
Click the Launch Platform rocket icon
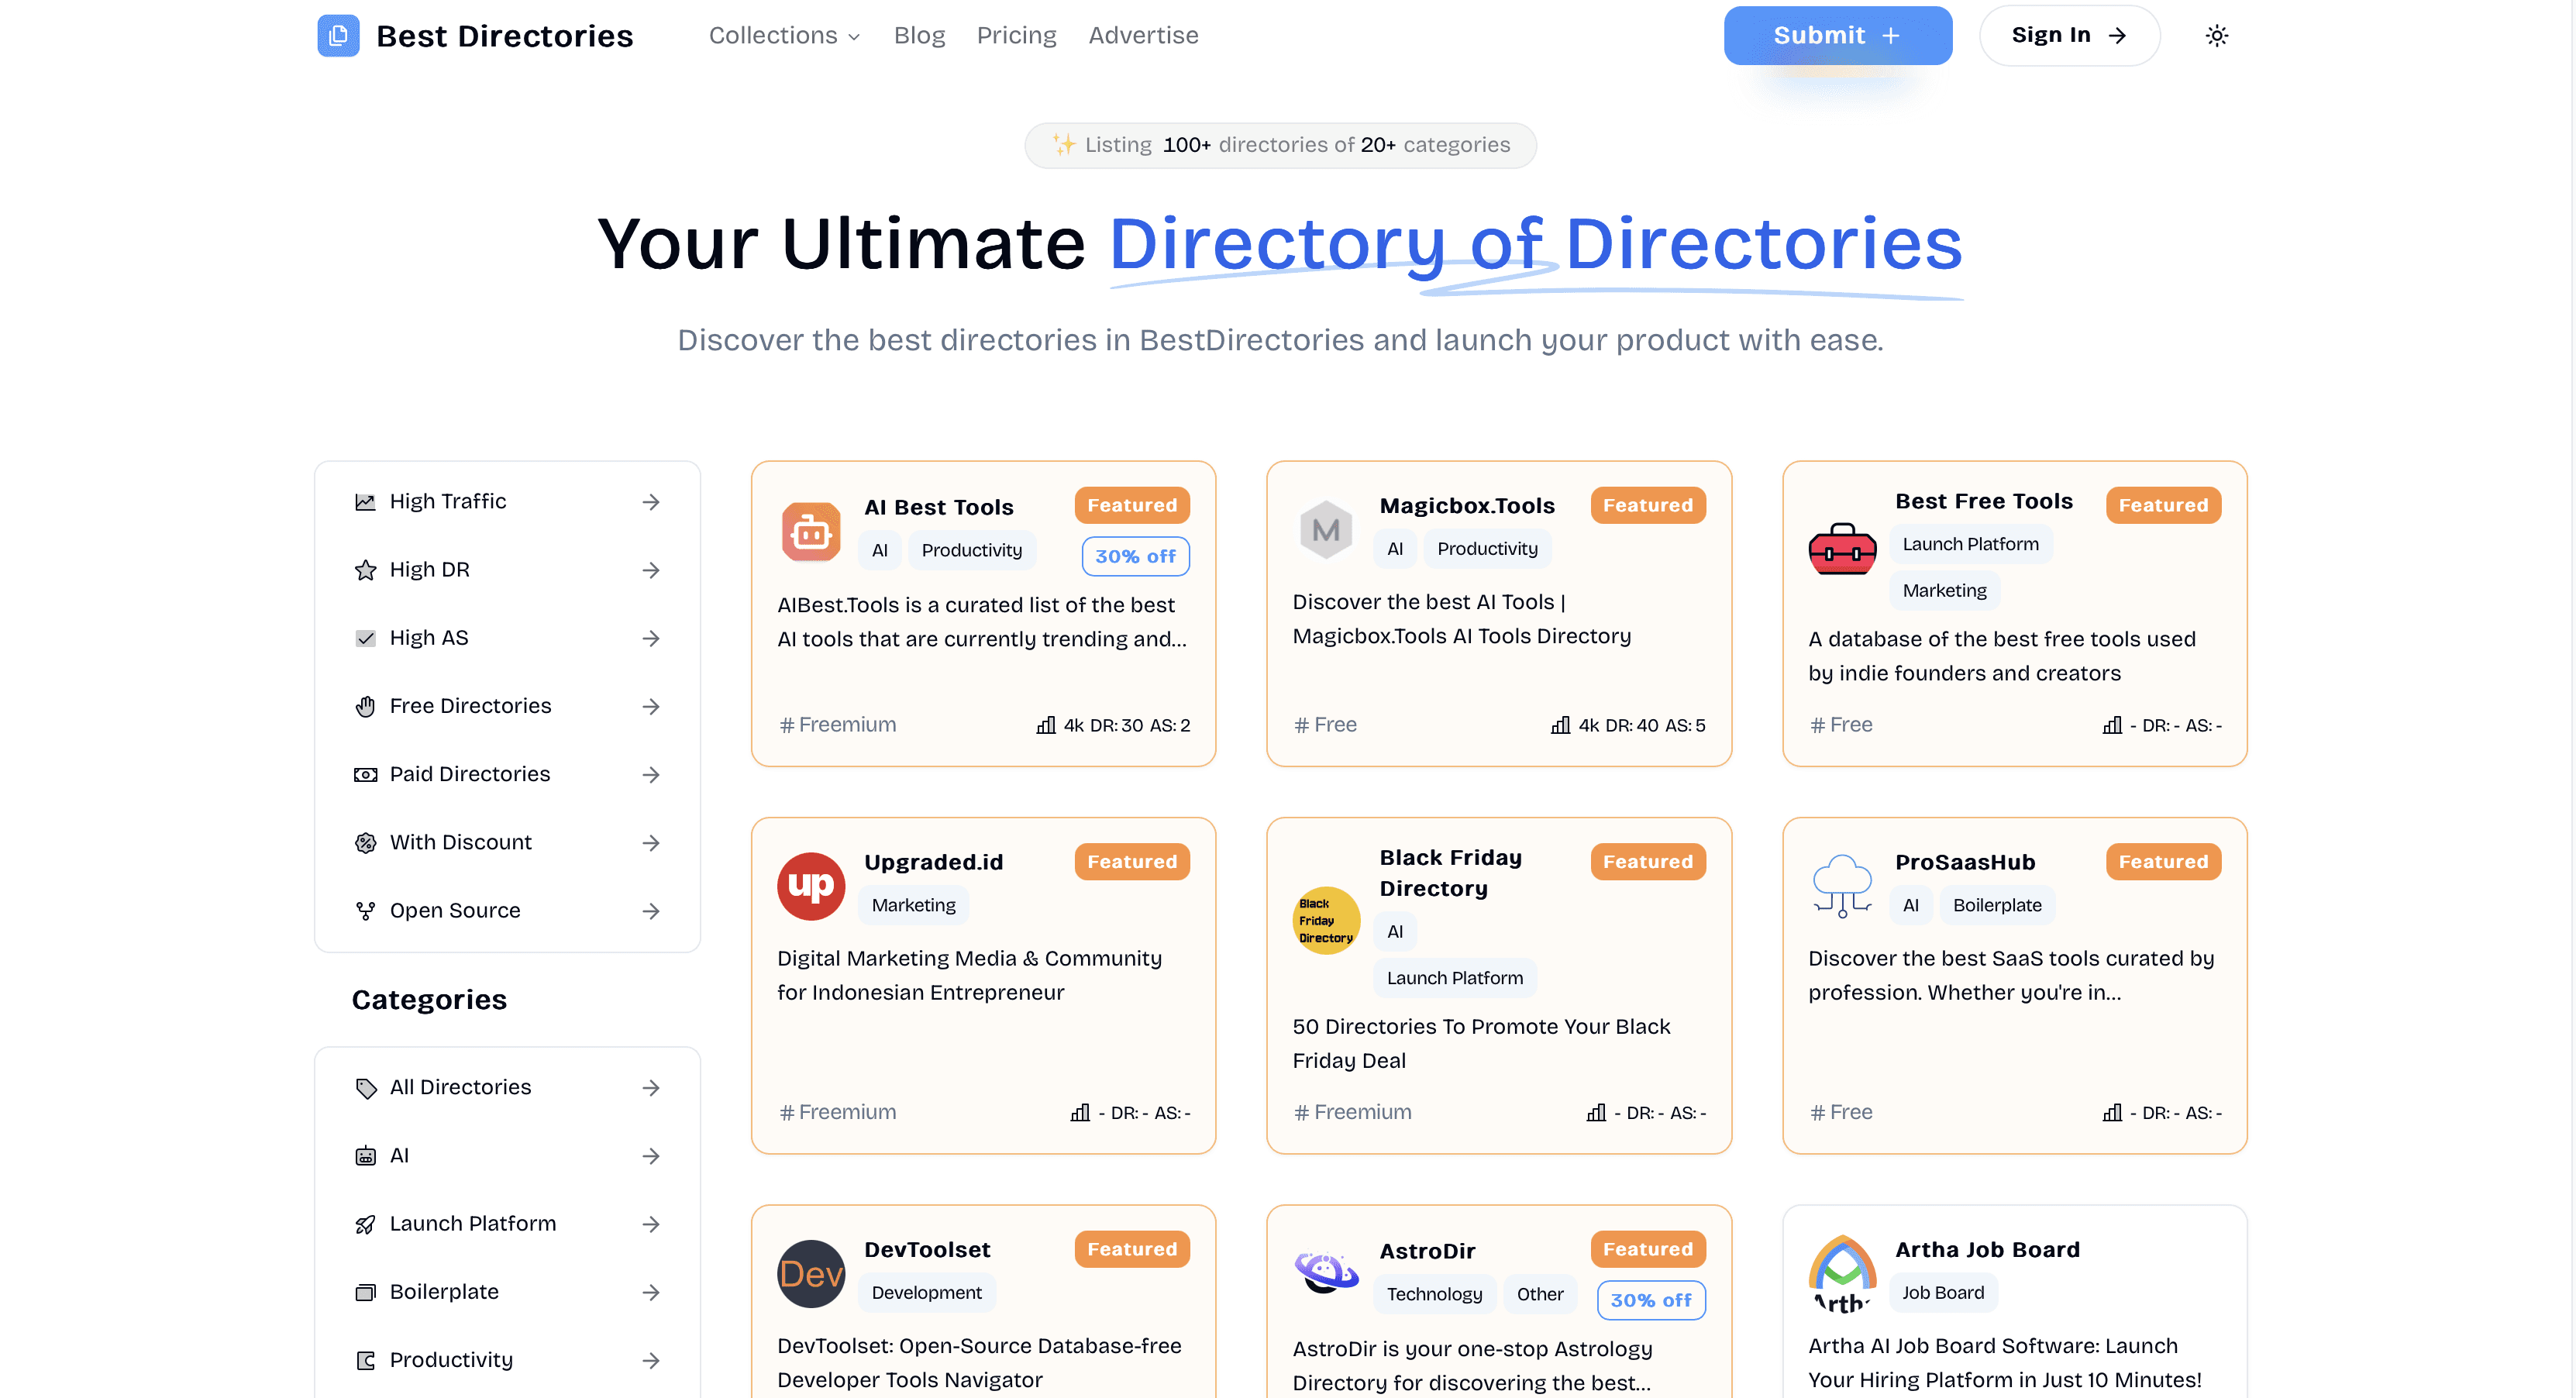pyautogui.click(x=365, y=1224)
